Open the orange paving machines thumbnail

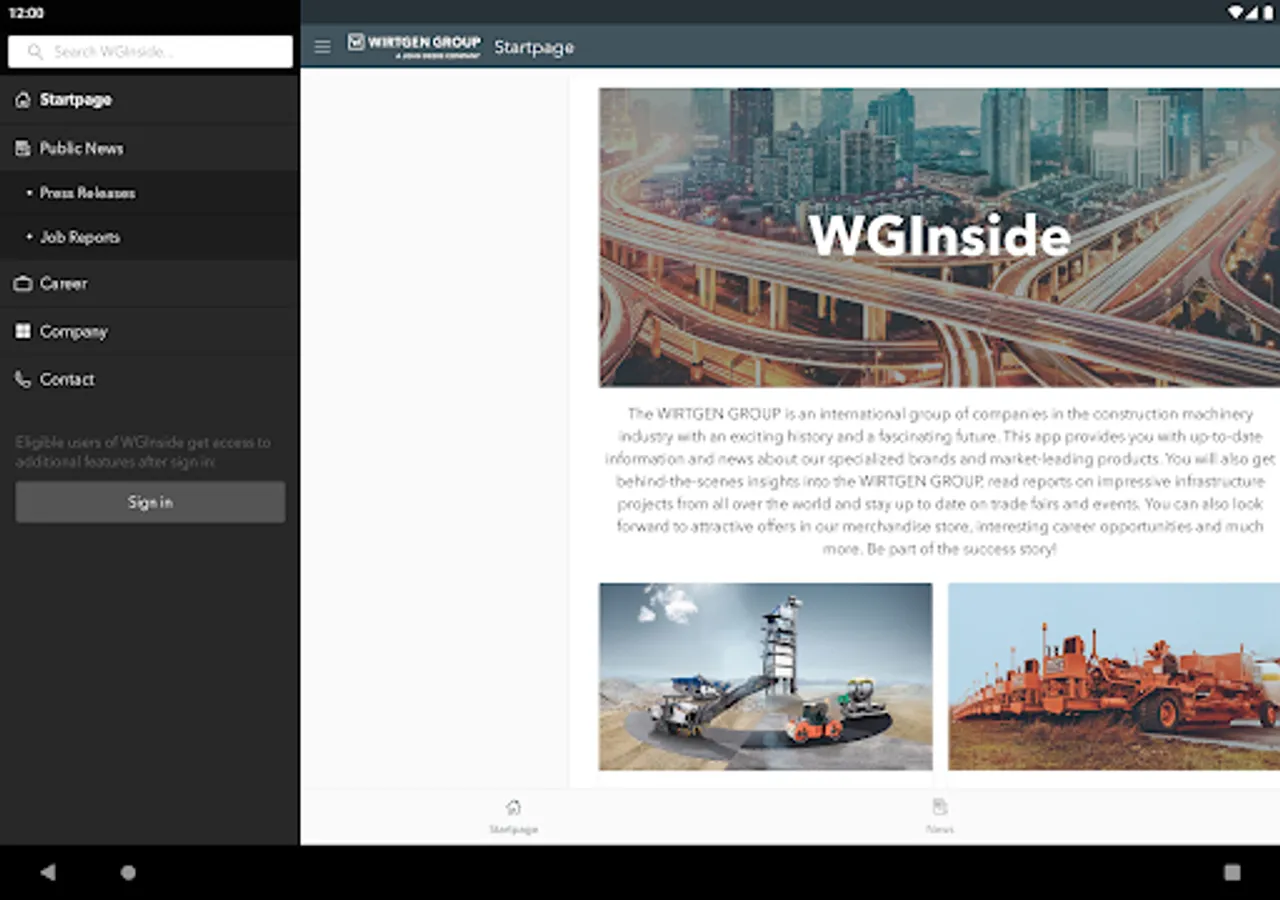[1114, 677]
